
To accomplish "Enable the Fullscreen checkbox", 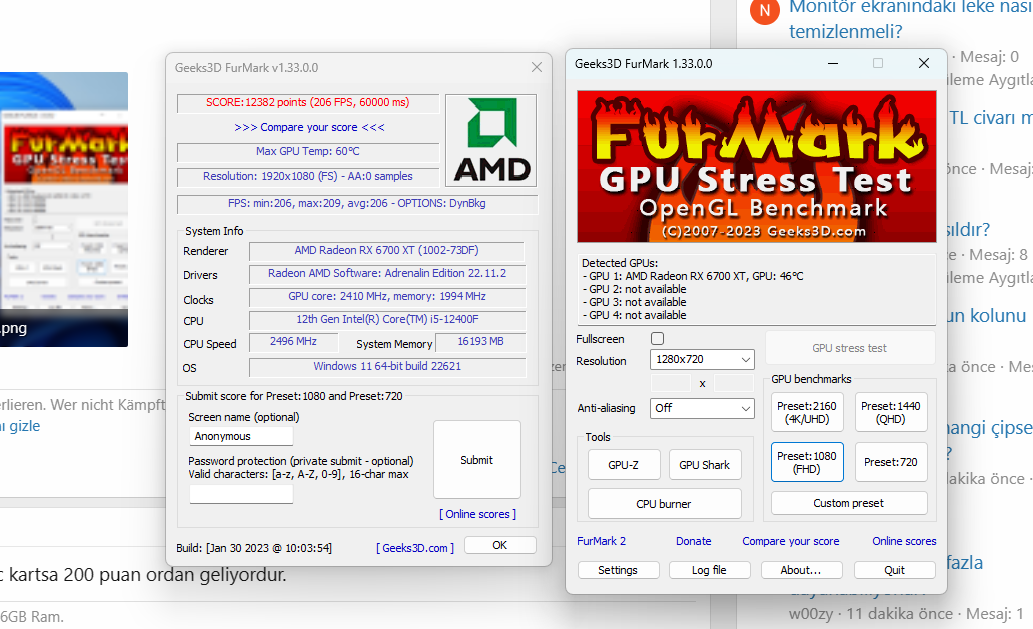I will pyautogui.click(x=657, y=339).
